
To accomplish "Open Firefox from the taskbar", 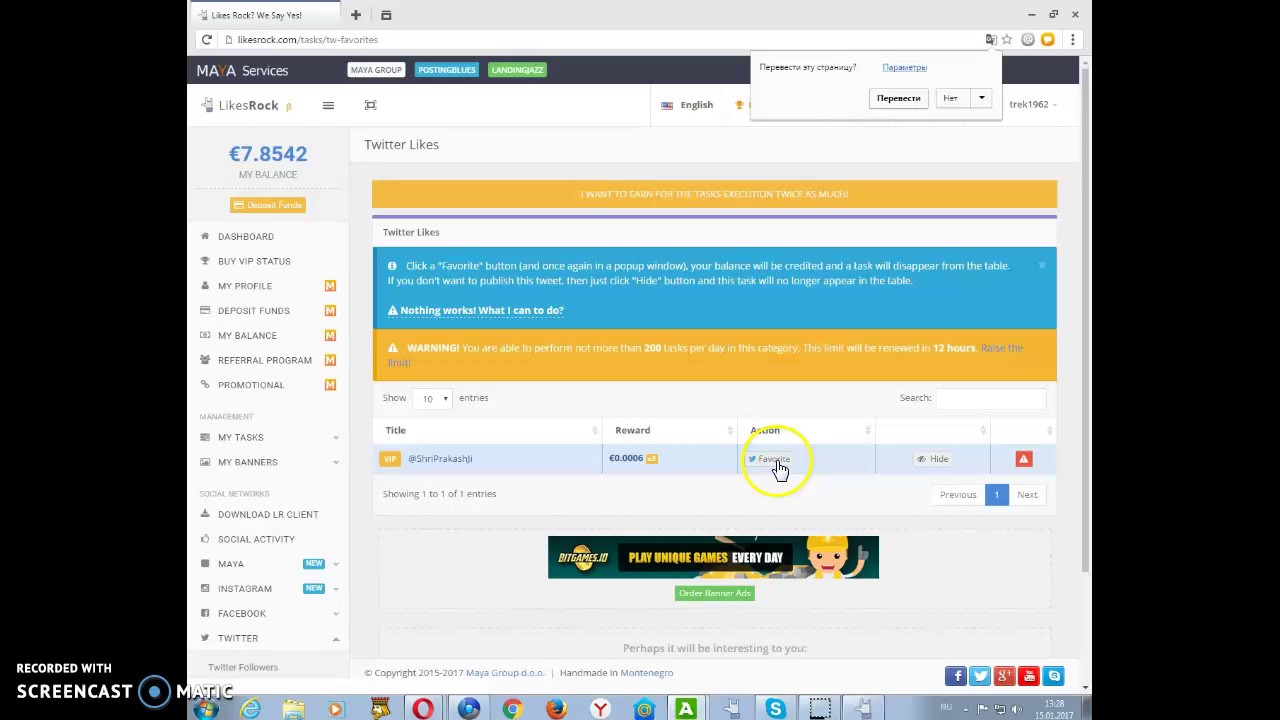I will click(x=555, y=709).
